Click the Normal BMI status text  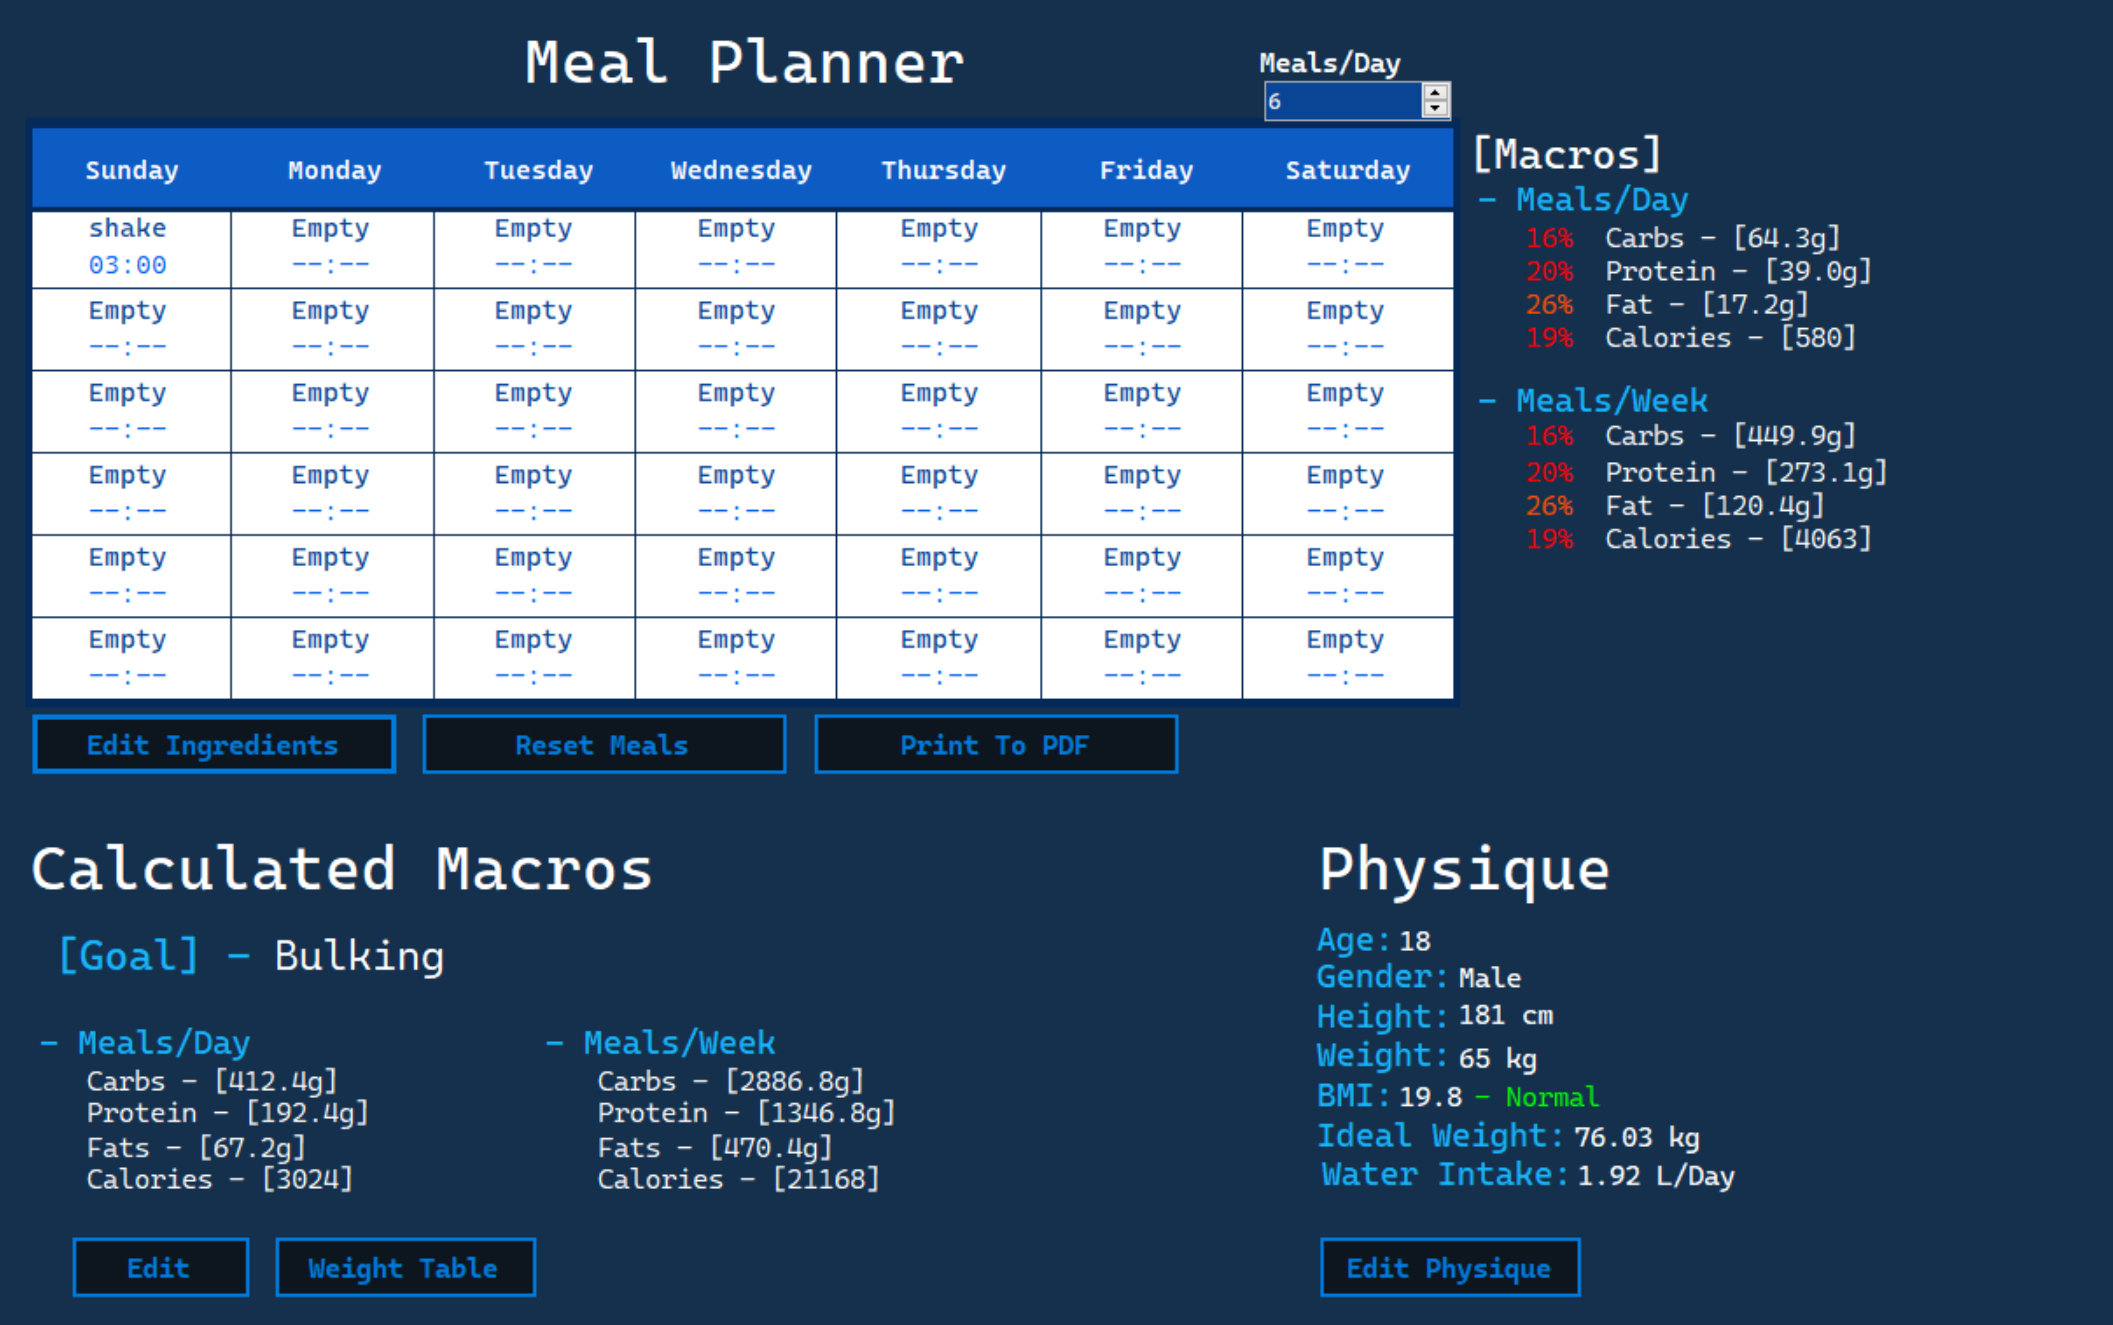pyautogui.click(x=1549, y=1096)
